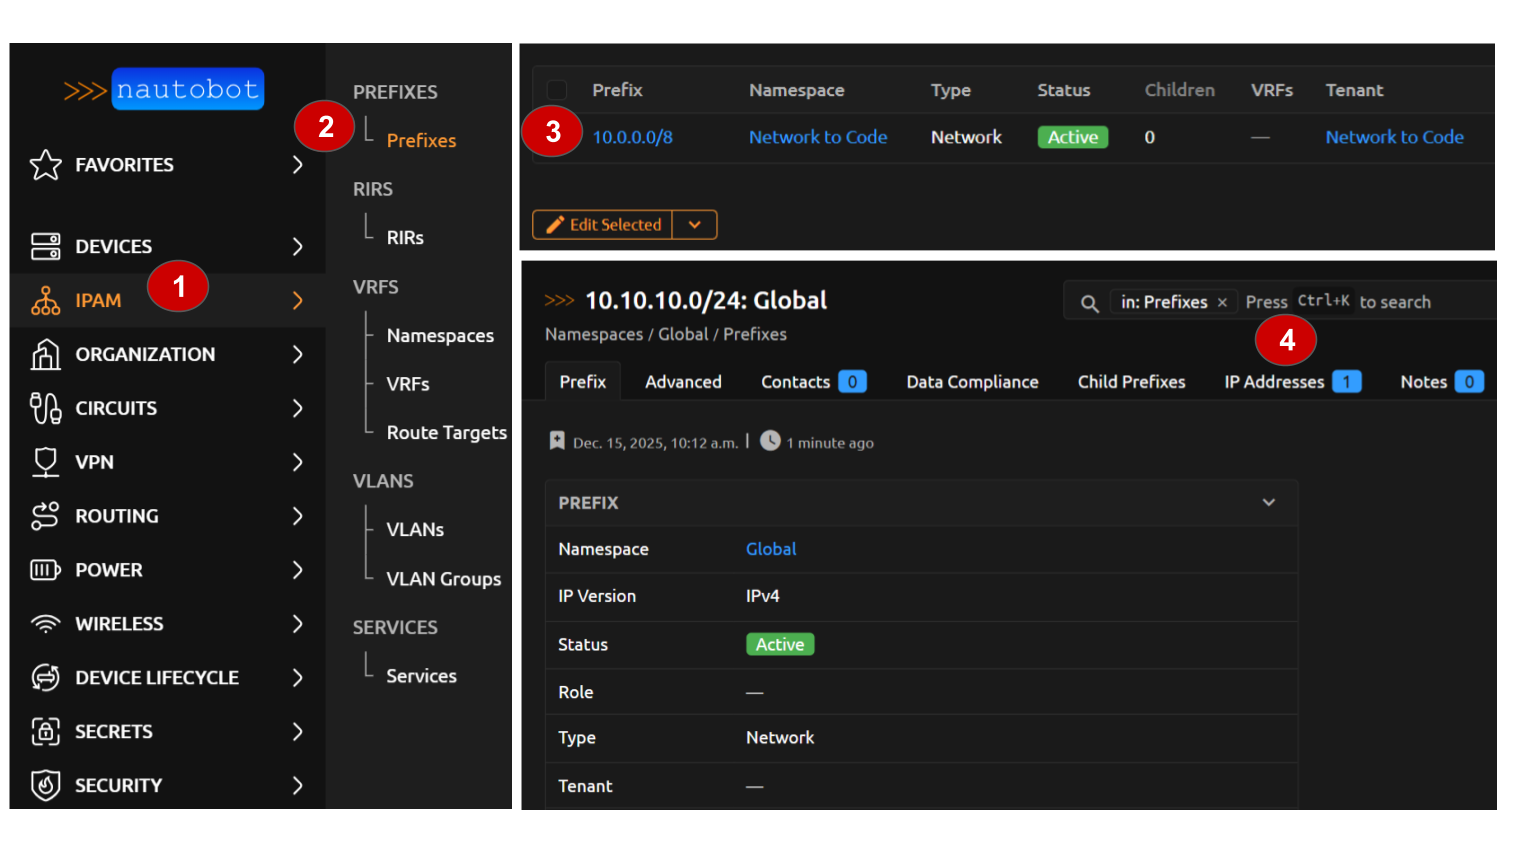This screenshot has height=864, width=1536.
Task: Open the Edit Selected dropdown arrow
Action: click(695, 225)
